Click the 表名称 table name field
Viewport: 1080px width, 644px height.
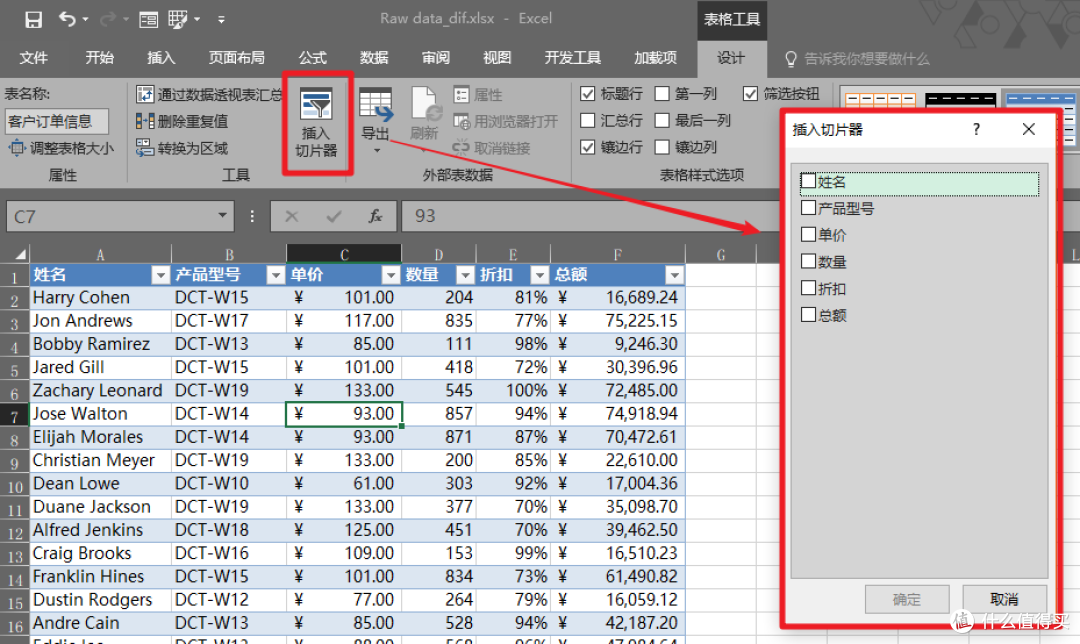[56, 121]
